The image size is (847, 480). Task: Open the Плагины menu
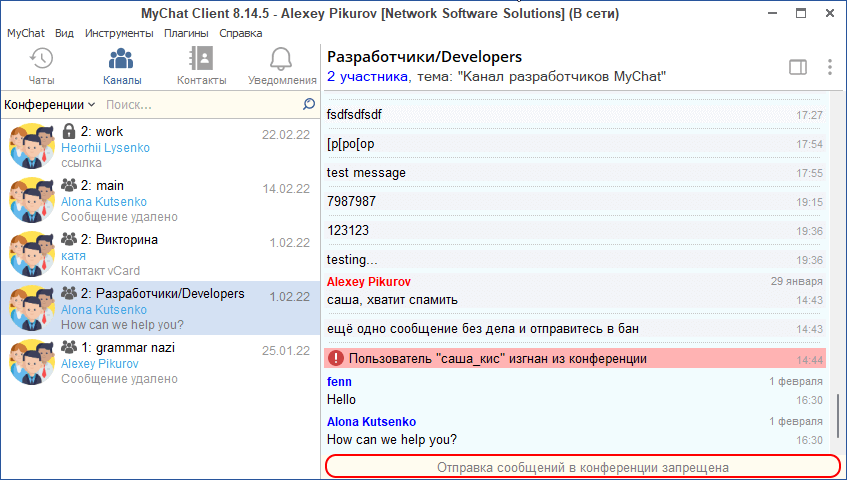click(186, 33)
